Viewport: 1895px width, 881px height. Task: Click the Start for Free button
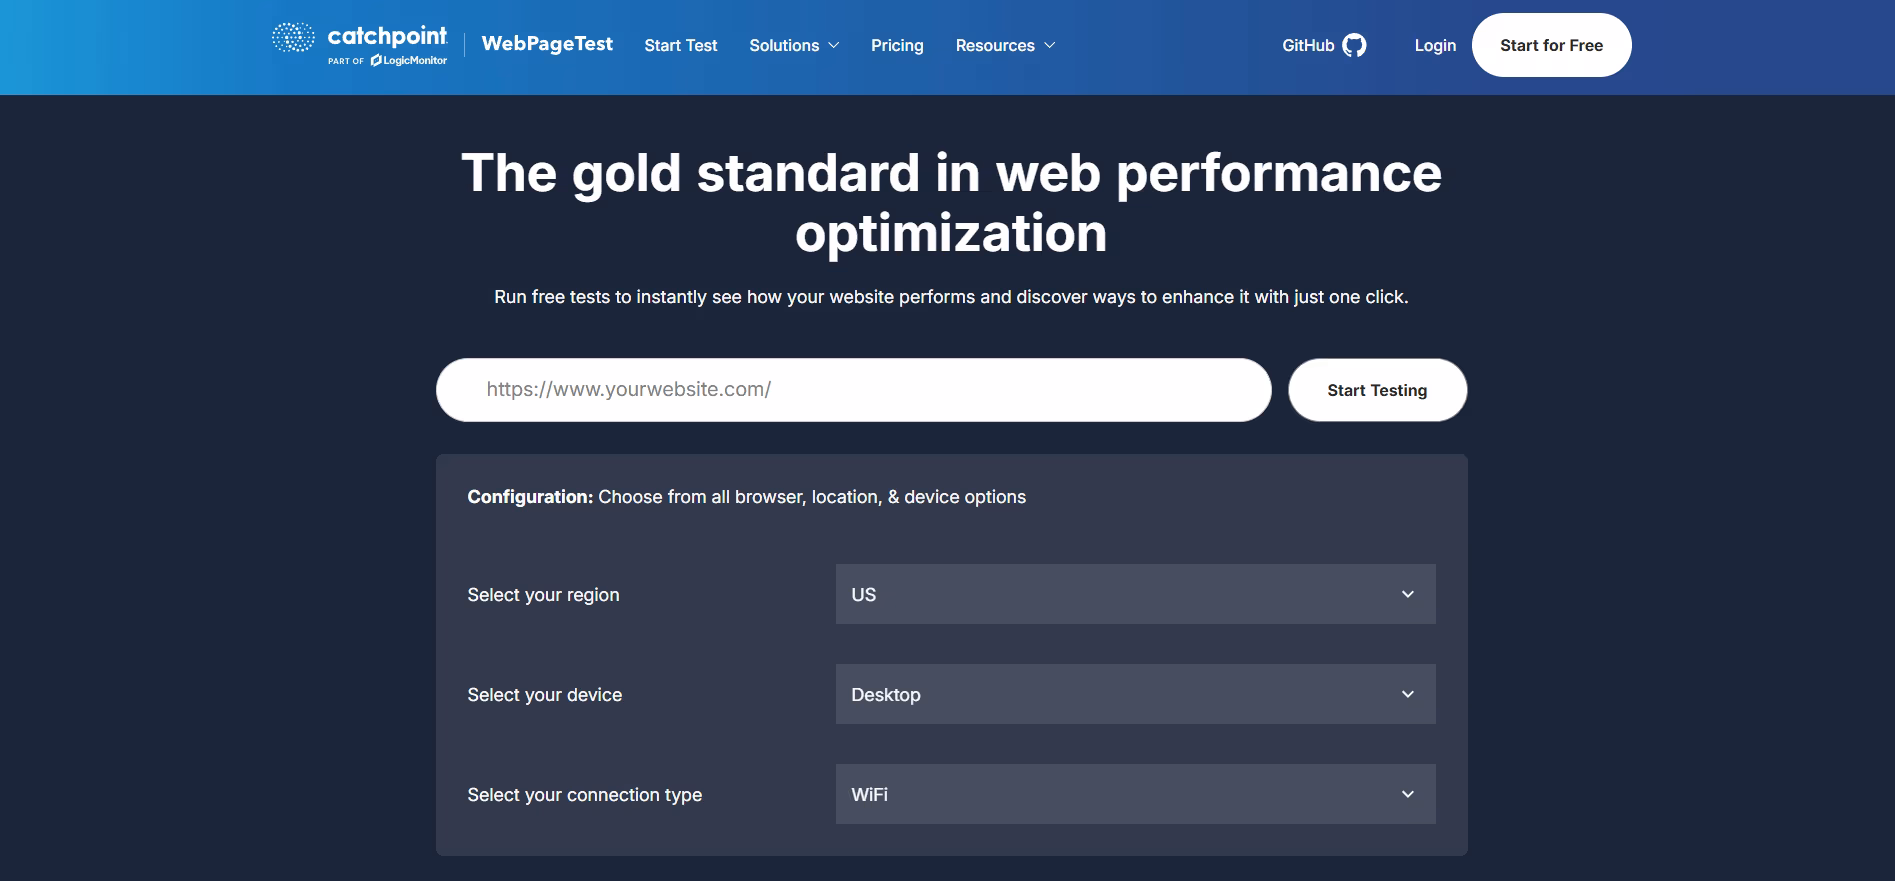[1551, 45]
